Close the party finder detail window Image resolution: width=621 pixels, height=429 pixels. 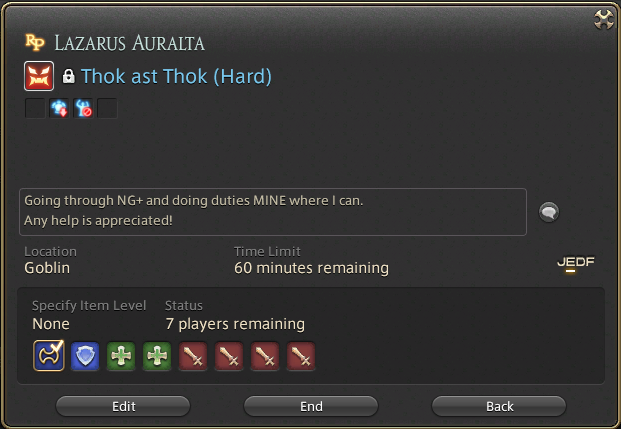604,19
